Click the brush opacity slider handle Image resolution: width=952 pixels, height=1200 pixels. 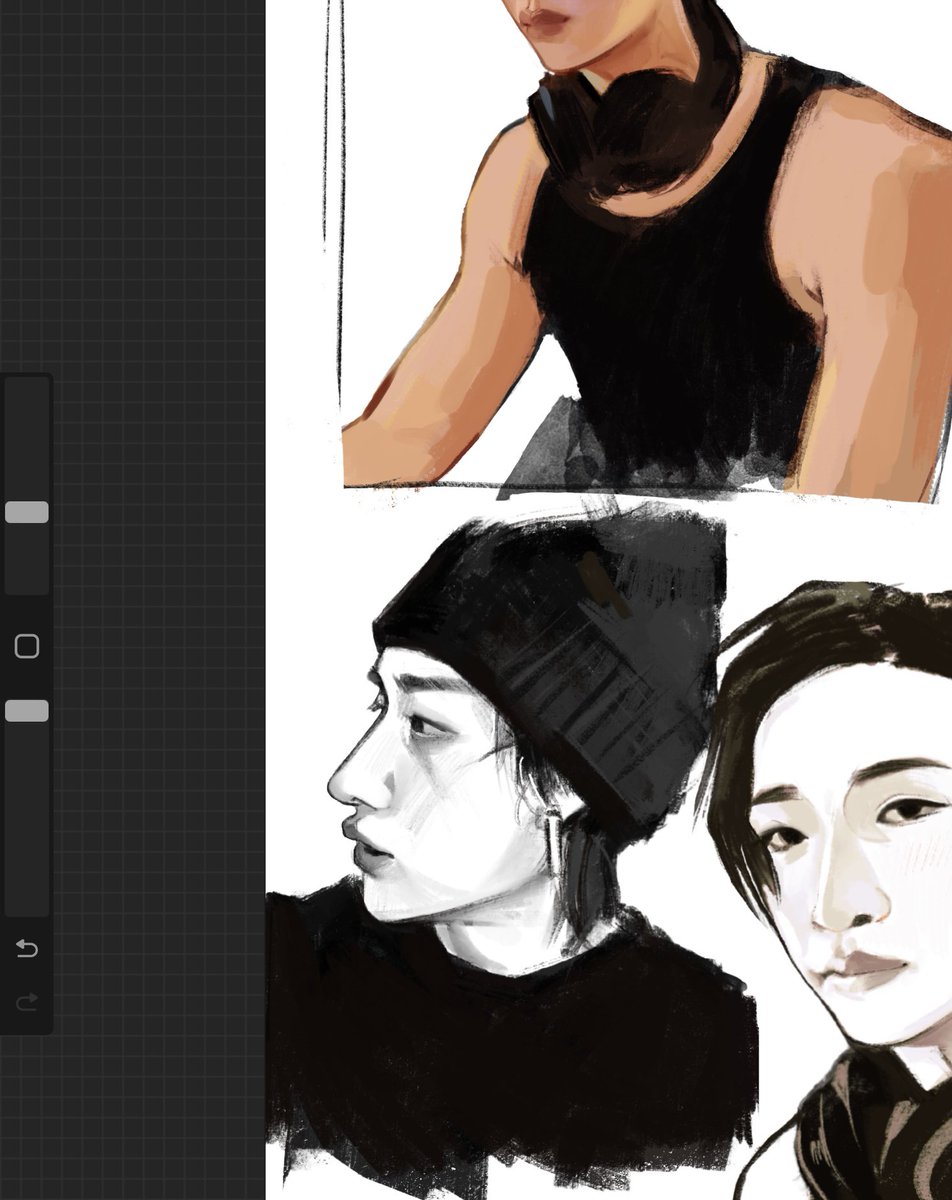coord(27,711)
